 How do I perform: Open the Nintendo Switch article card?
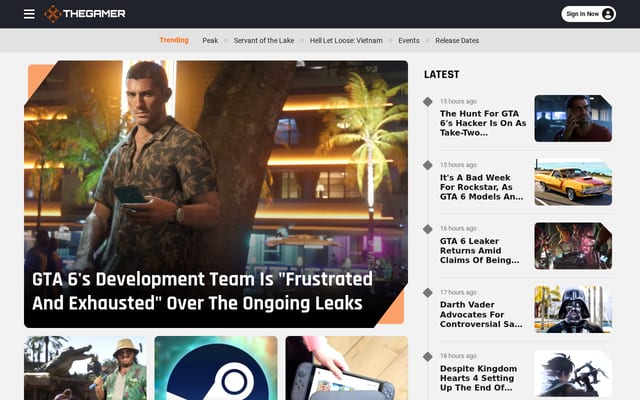(x=347, y=368)
